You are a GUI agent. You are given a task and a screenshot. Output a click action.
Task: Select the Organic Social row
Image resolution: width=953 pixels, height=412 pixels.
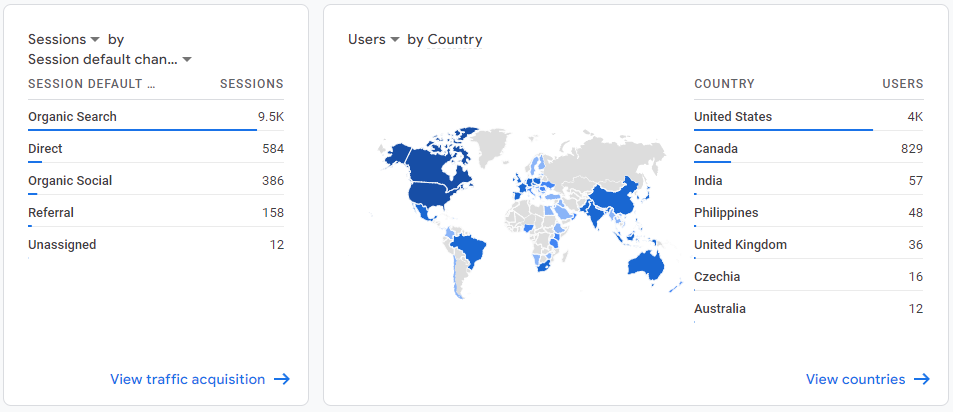point(156,181)
